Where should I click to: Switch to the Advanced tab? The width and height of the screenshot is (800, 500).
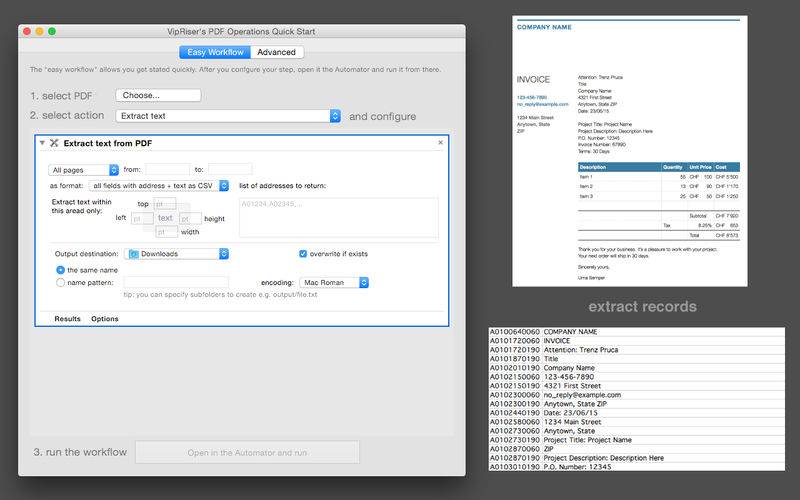(277, 52)
